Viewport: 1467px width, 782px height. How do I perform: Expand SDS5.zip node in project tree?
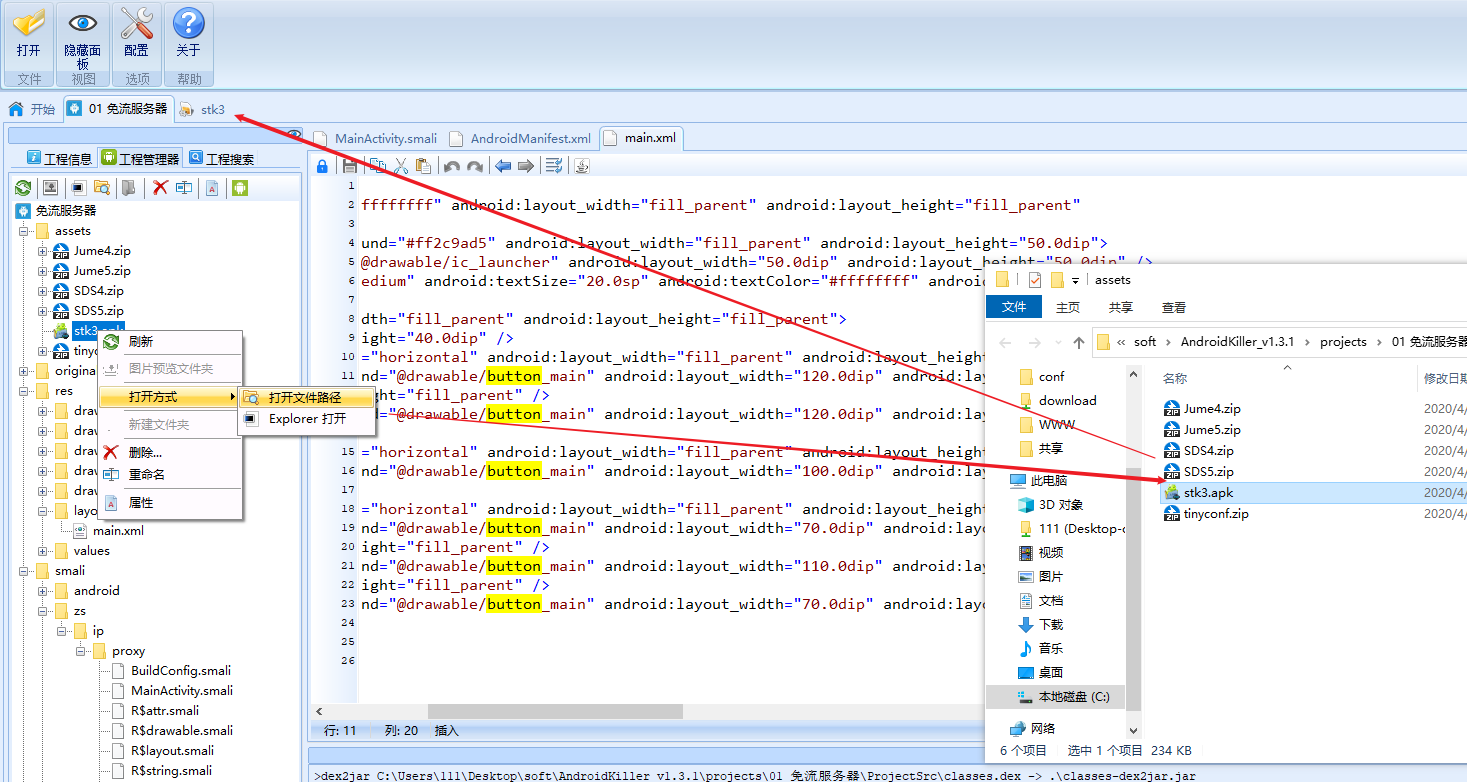pos(43,311)
